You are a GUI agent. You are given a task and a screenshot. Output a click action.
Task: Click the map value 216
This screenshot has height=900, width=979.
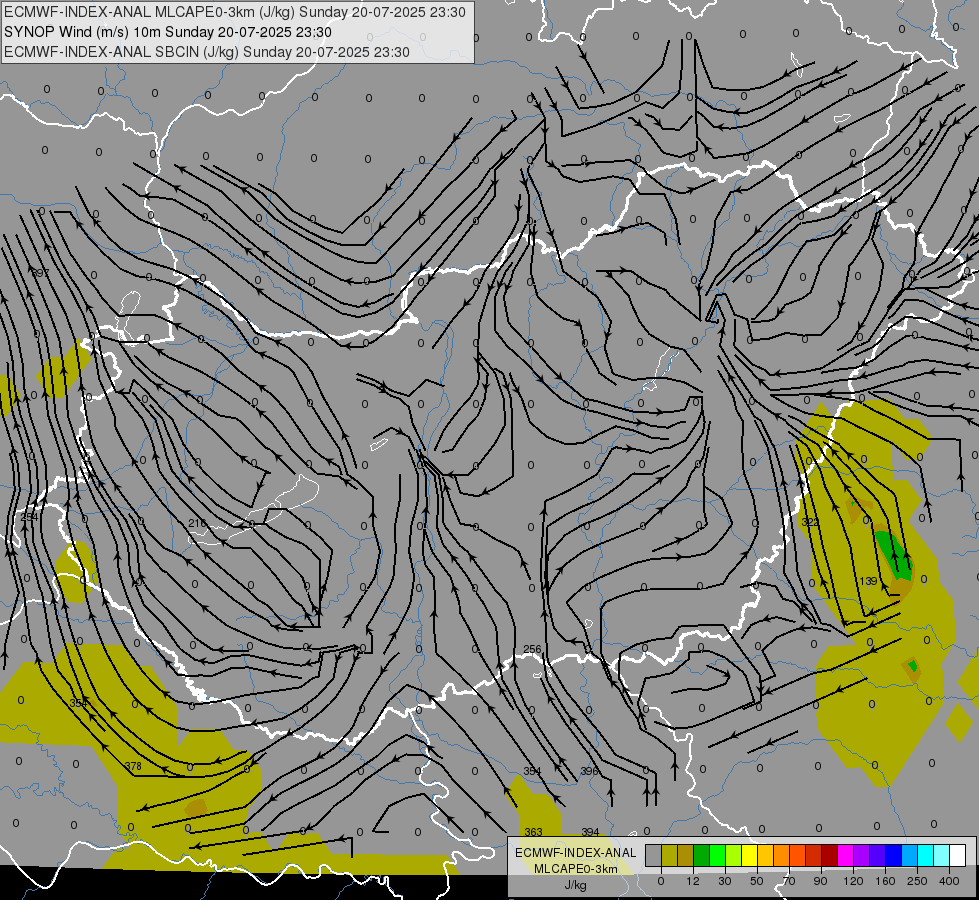(x=197, y=523)
